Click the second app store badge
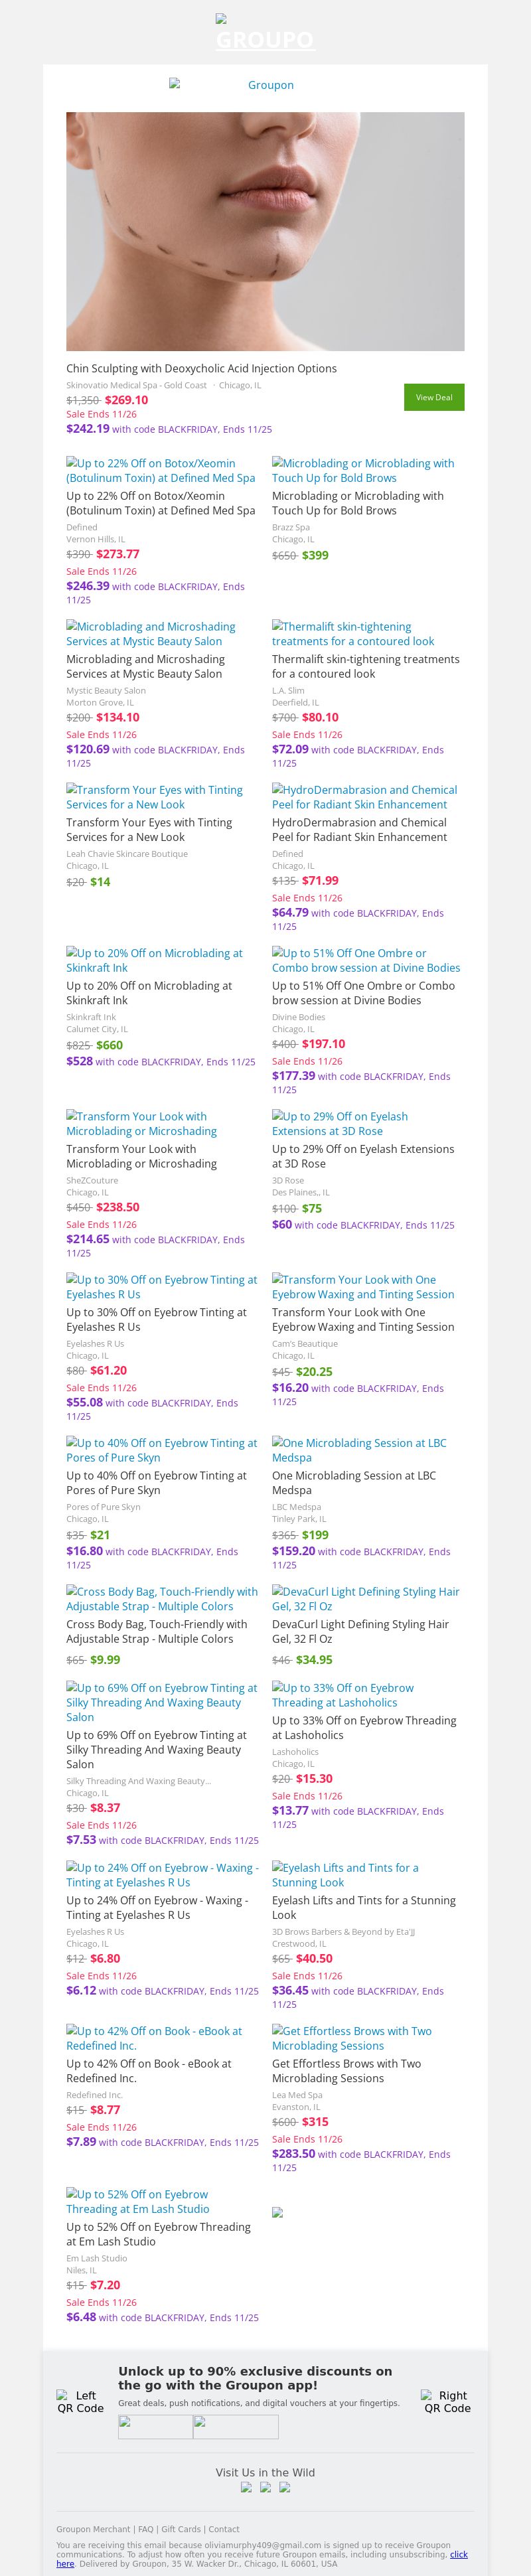 [x=235, y=2426]
